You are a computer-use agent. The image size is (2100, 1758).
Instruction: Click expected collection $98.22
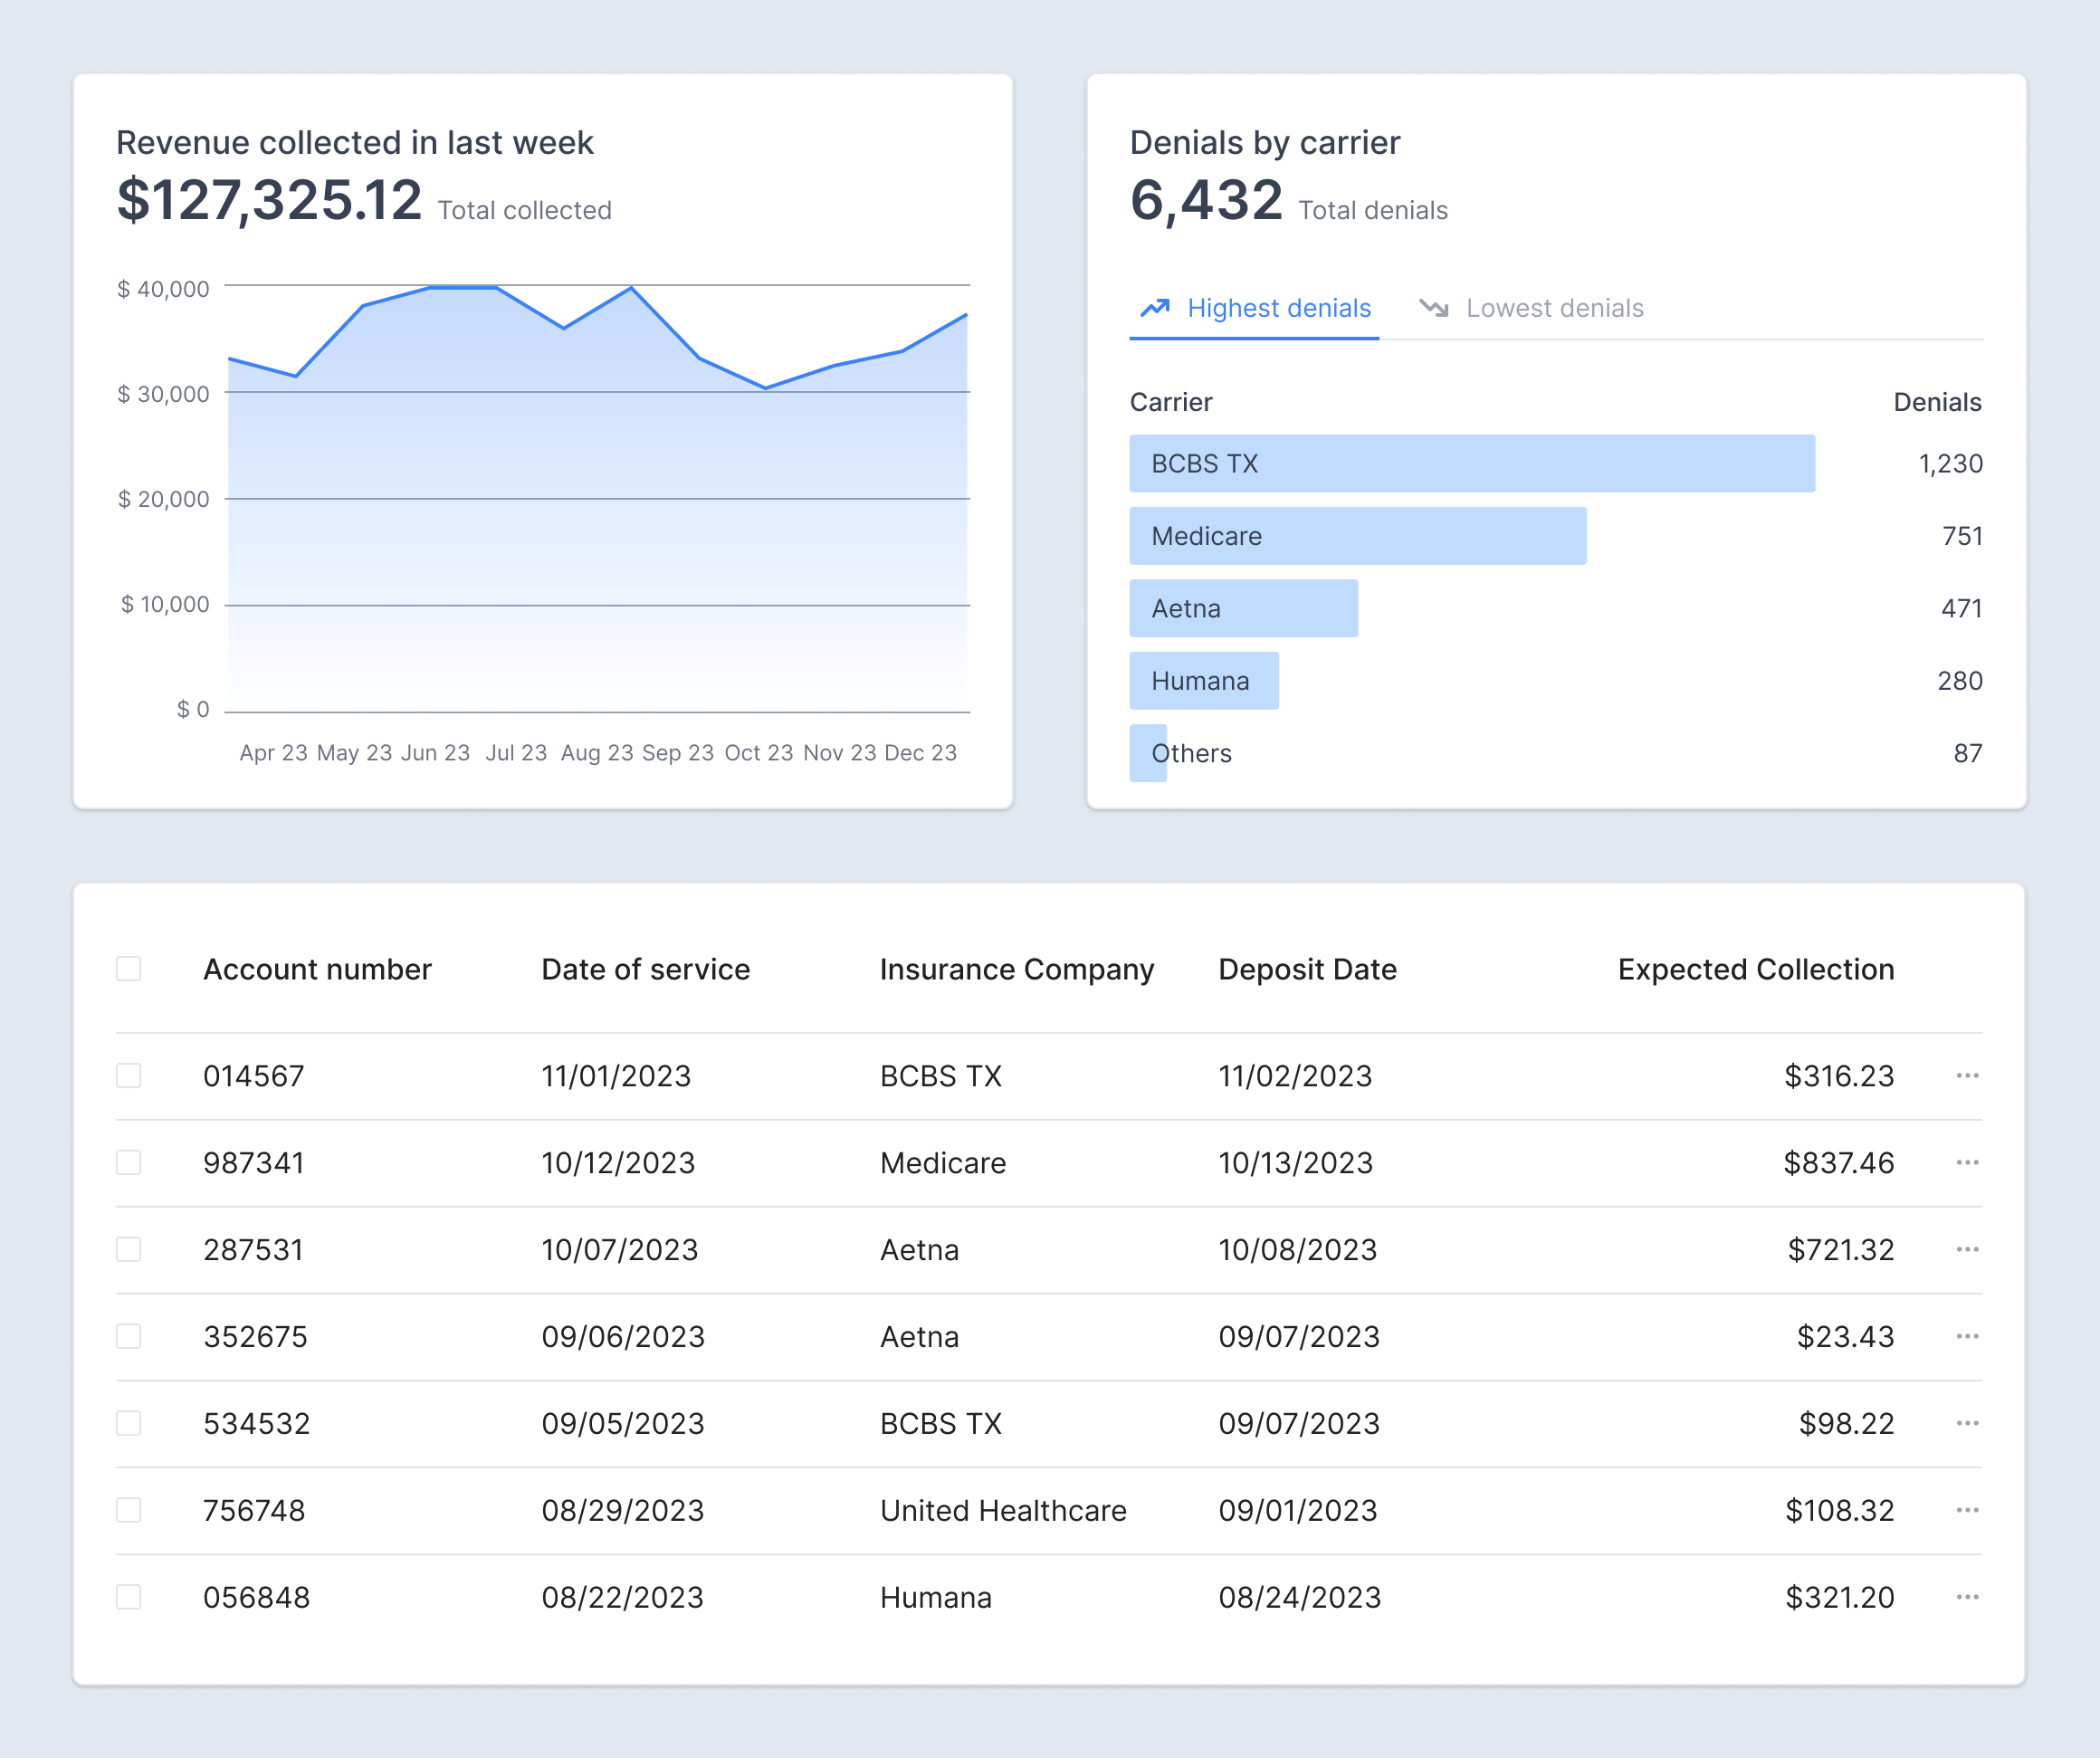[x=1846, y=1424]
